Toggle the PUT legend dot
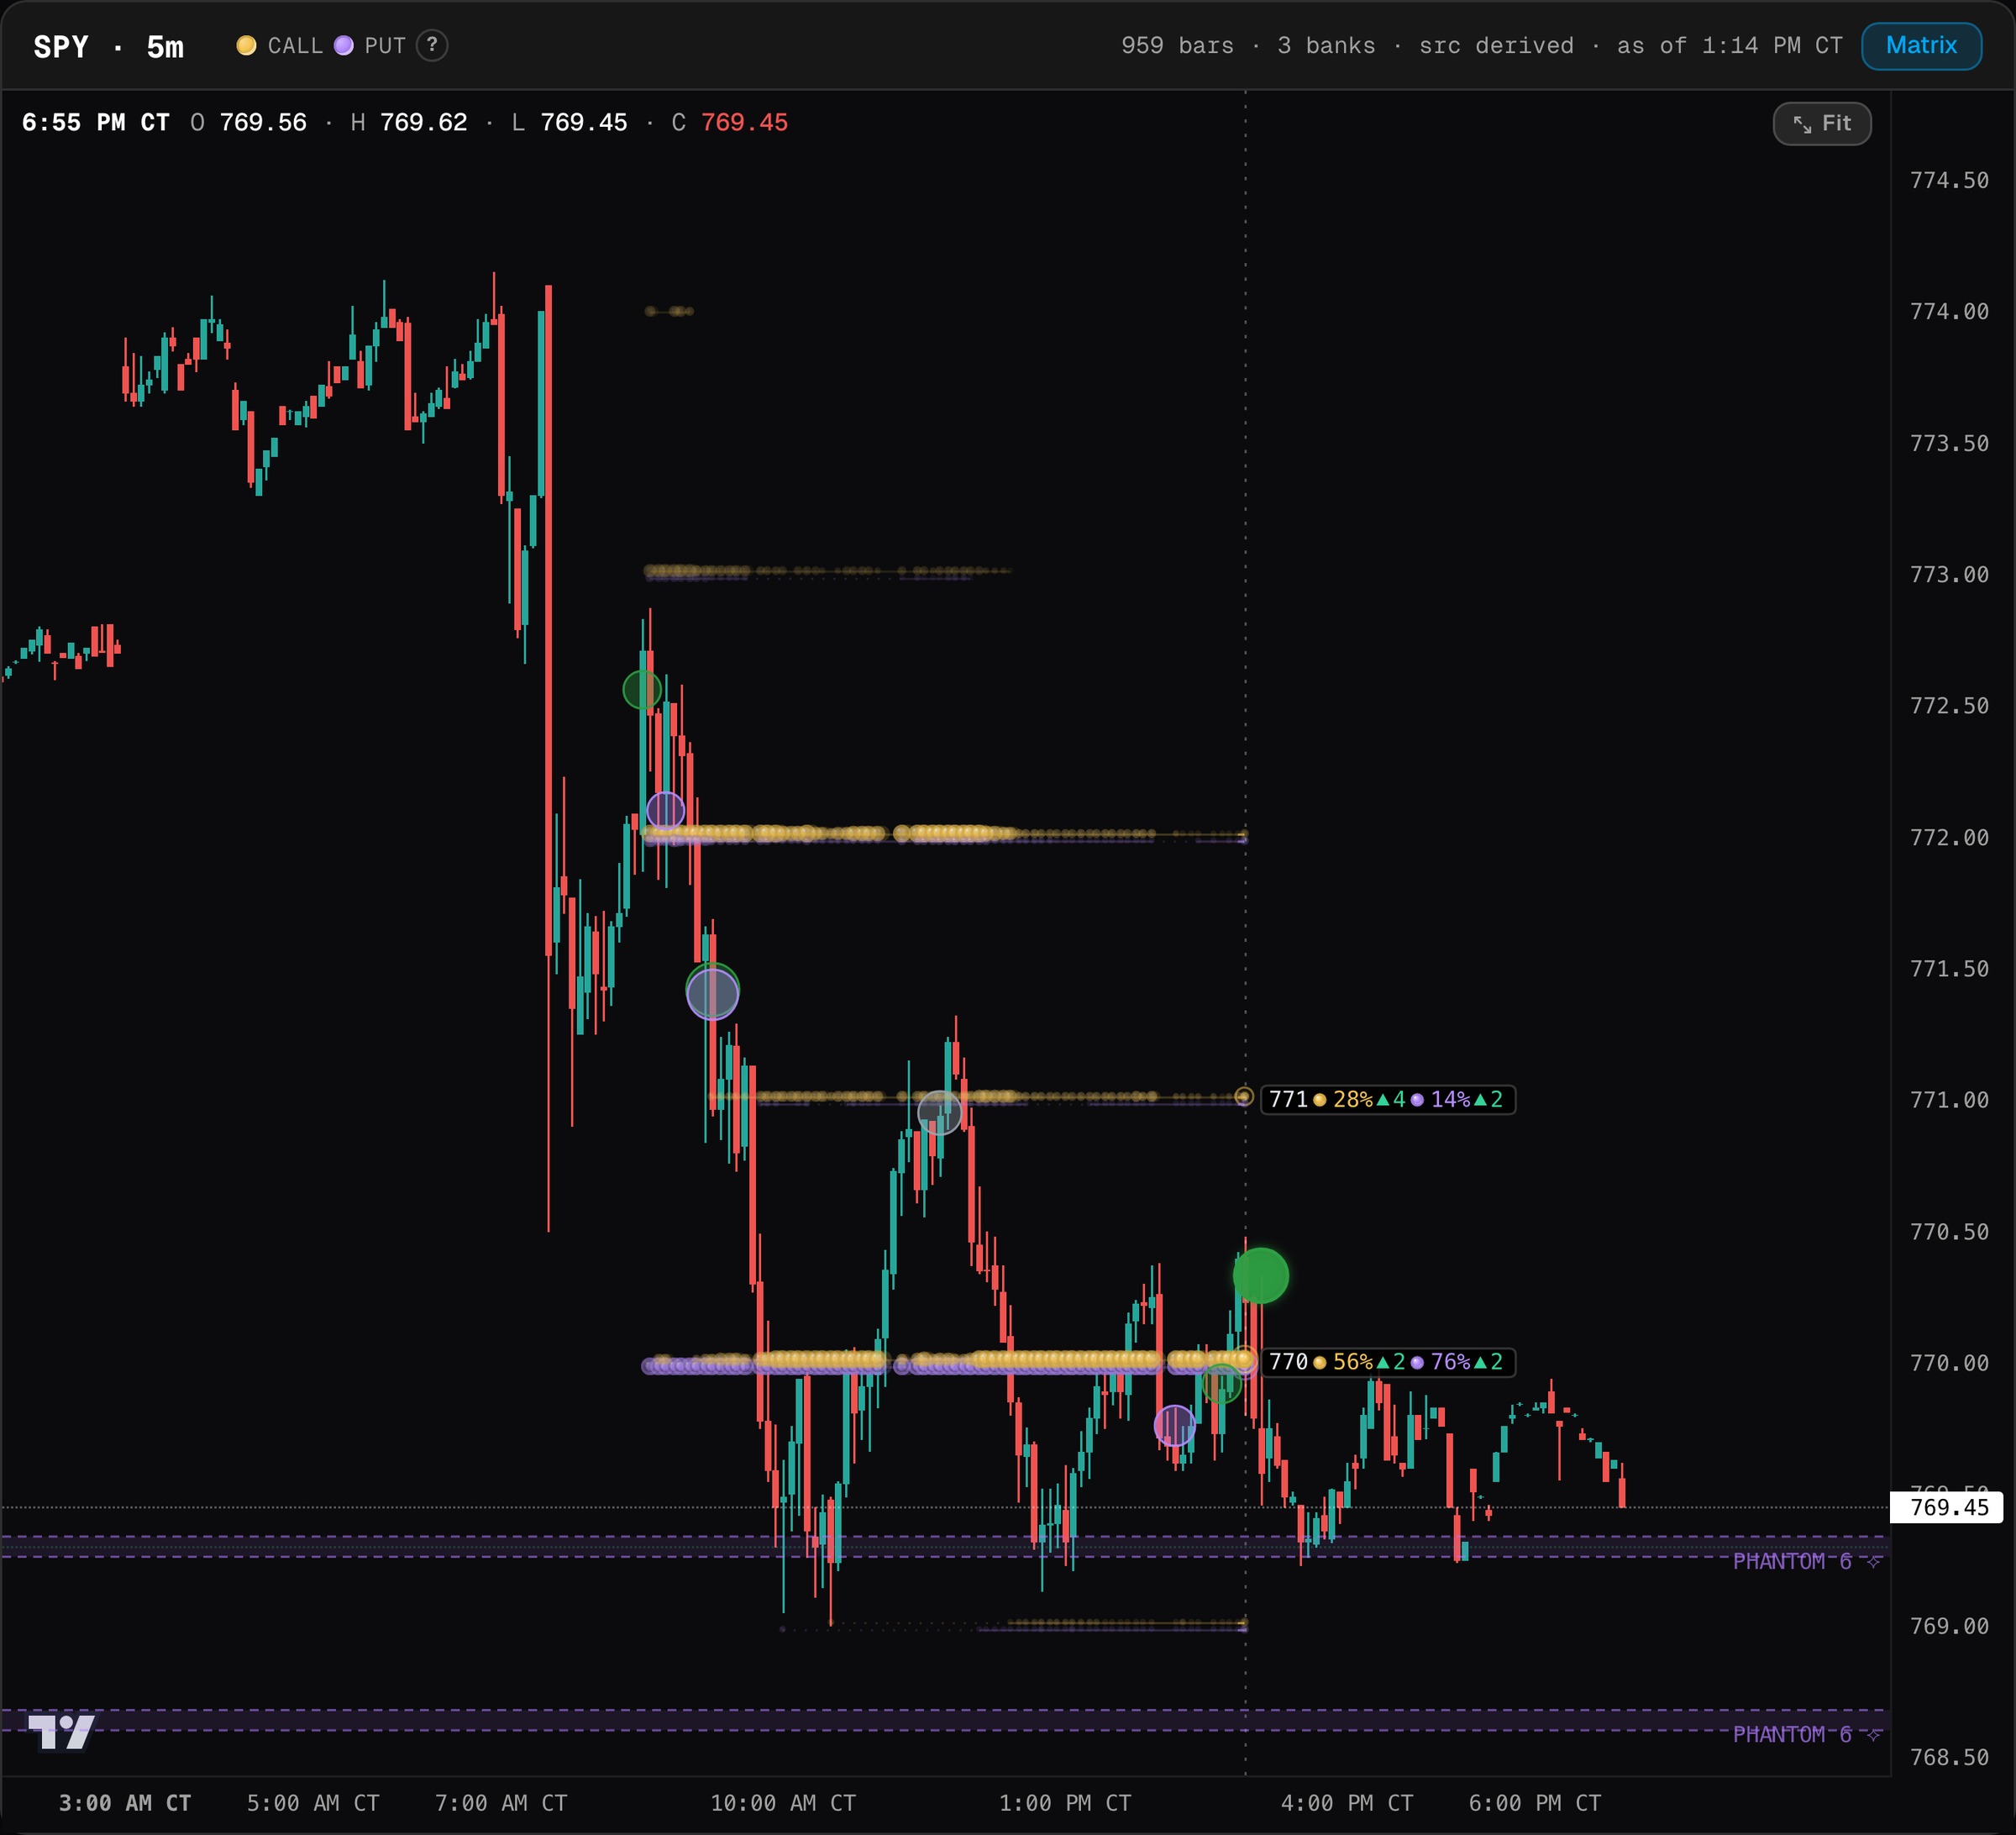The image size is (2016, 1835). tap(343, 45)
